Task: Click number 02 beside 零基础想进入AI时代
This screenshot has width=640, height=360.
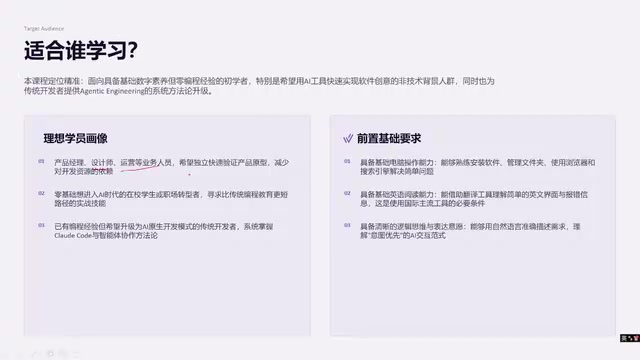Action: [41, 193]
